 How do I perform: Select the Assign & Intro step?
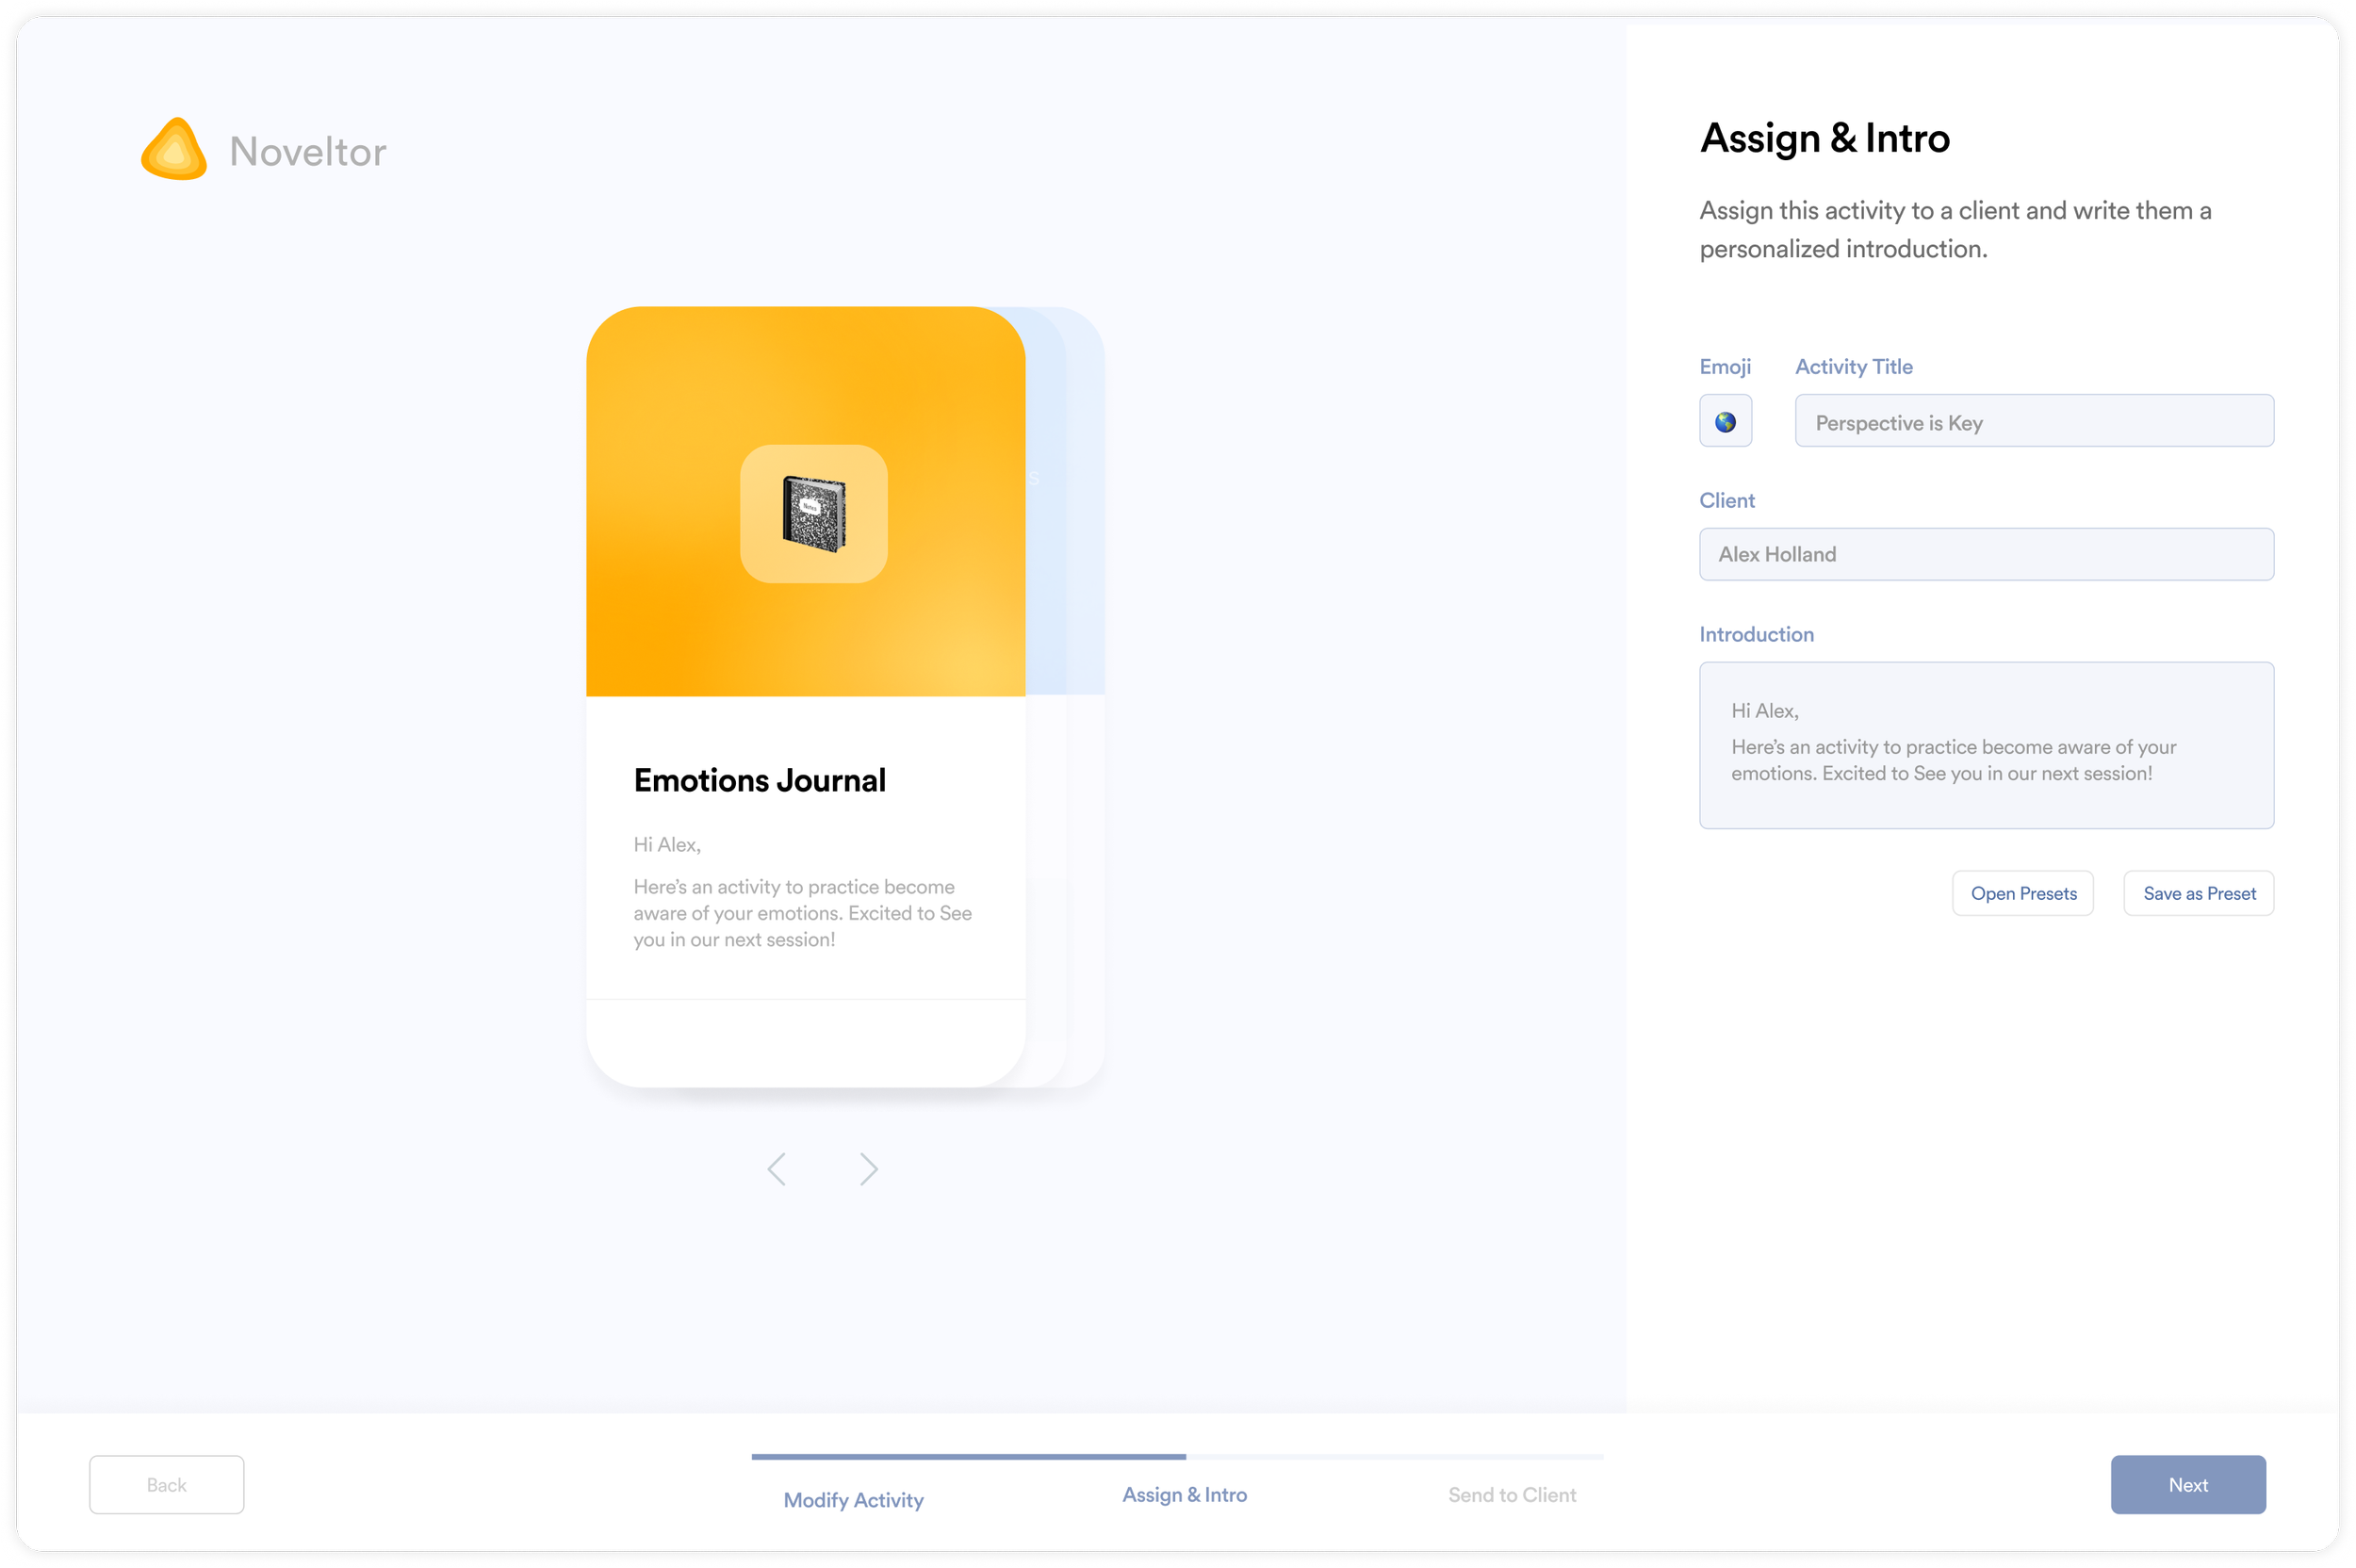coord(1184,1495)
